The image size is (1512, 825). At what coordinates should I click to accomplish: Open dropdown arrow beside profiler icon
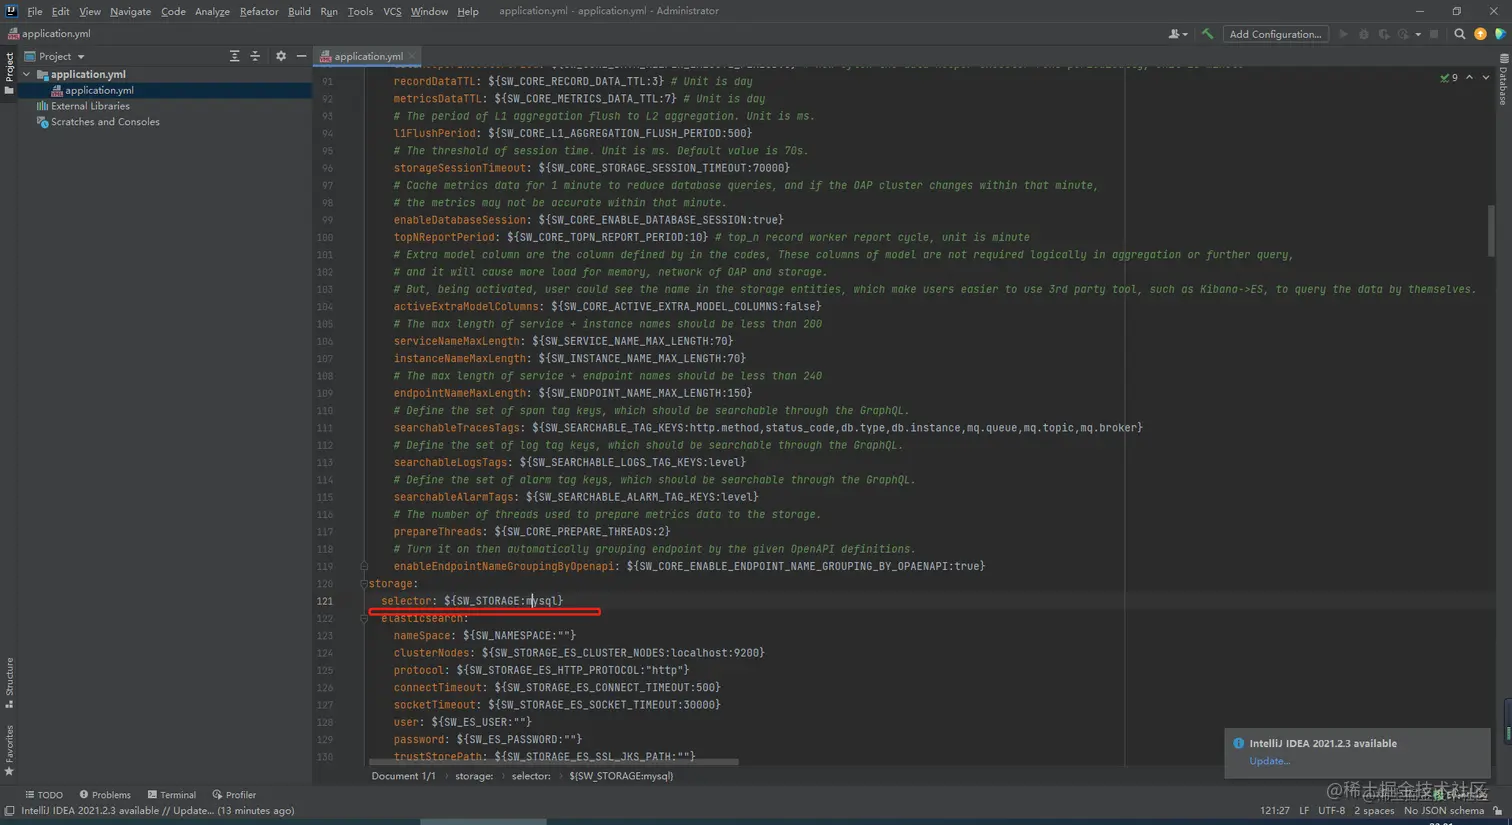[x=1418, y=34]
